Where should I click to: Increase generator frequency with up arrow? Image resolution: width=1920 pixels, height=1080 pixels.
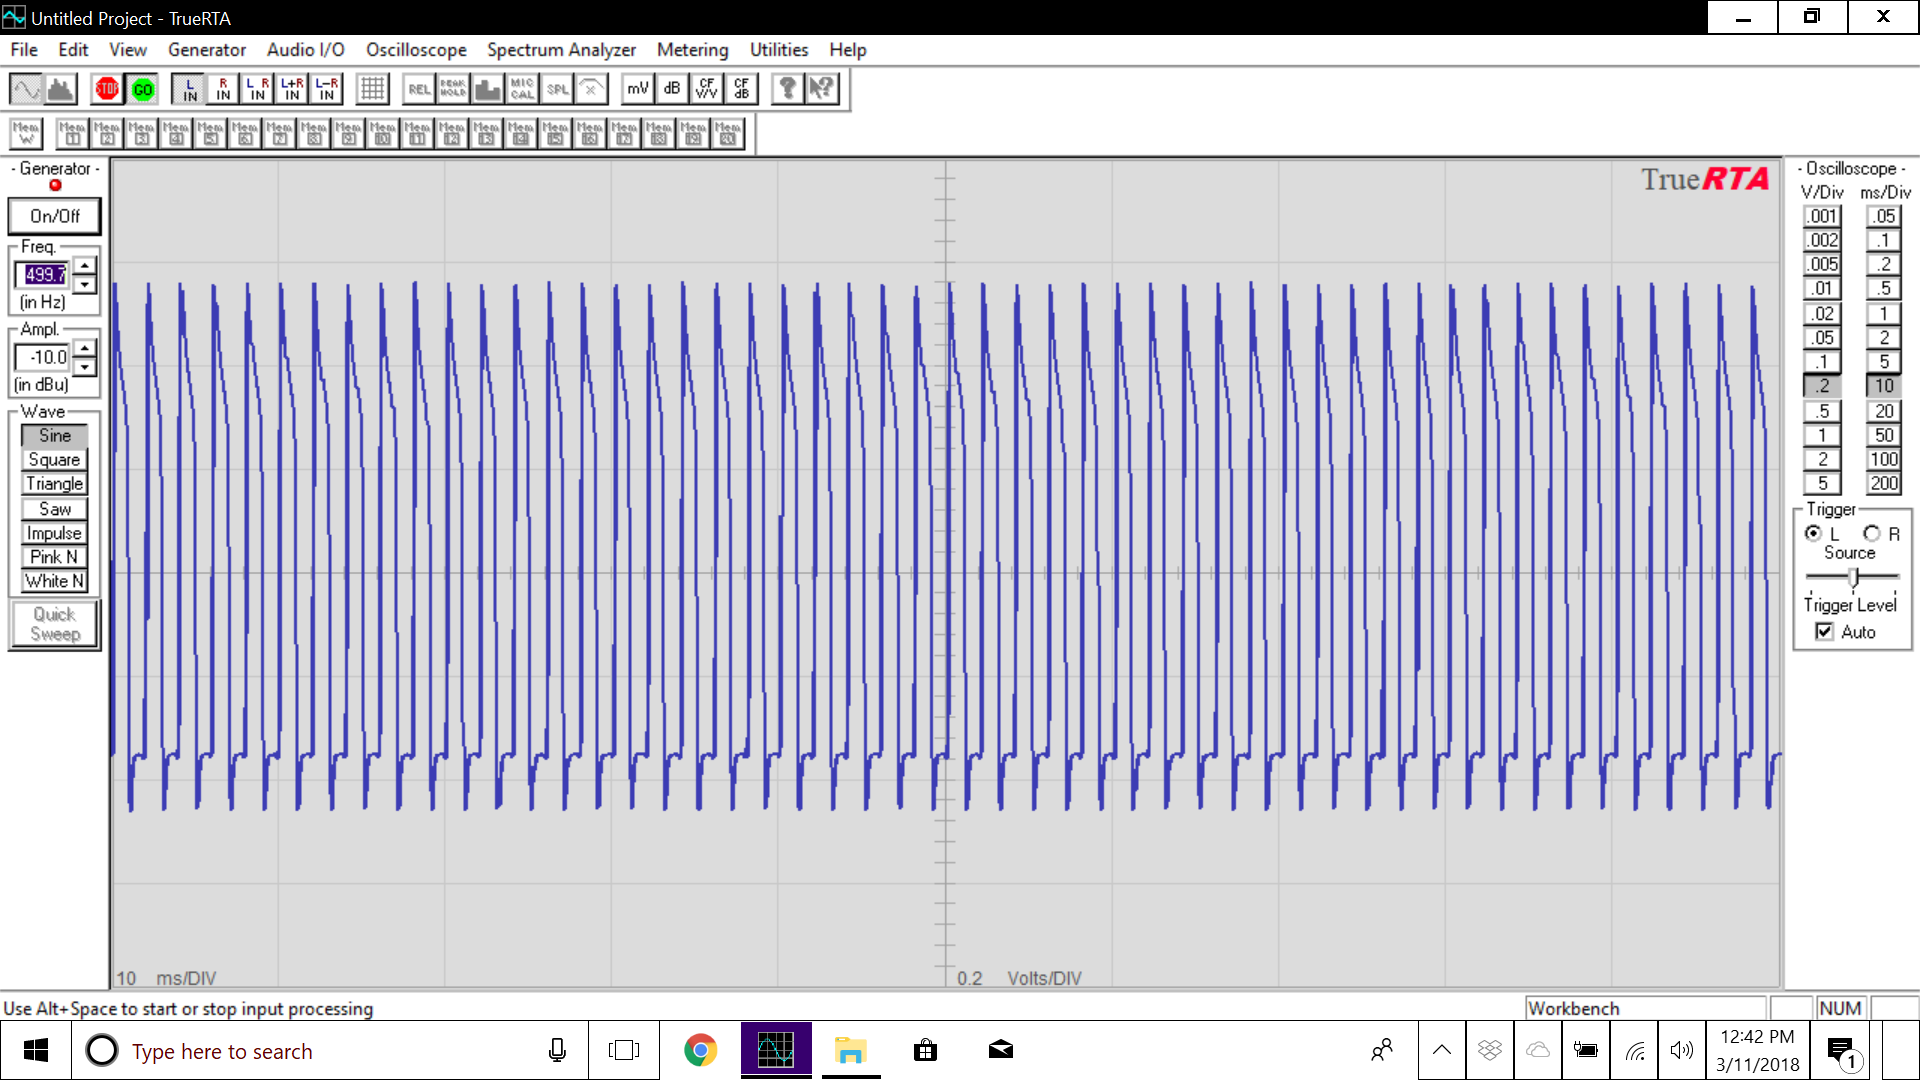coord(85,265)
